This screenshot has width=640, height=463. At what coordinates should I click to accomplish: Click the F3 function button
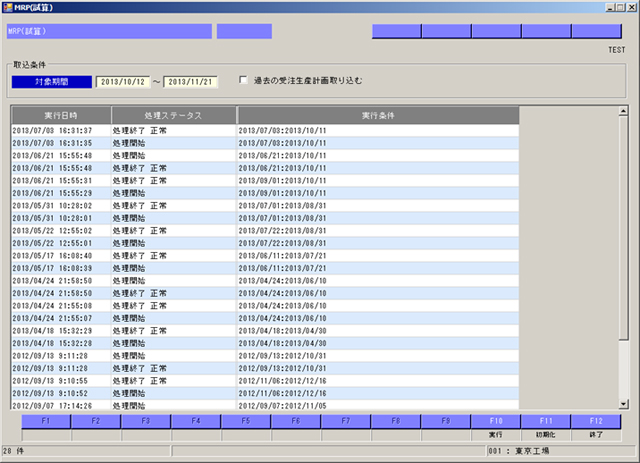coord(146,421)
